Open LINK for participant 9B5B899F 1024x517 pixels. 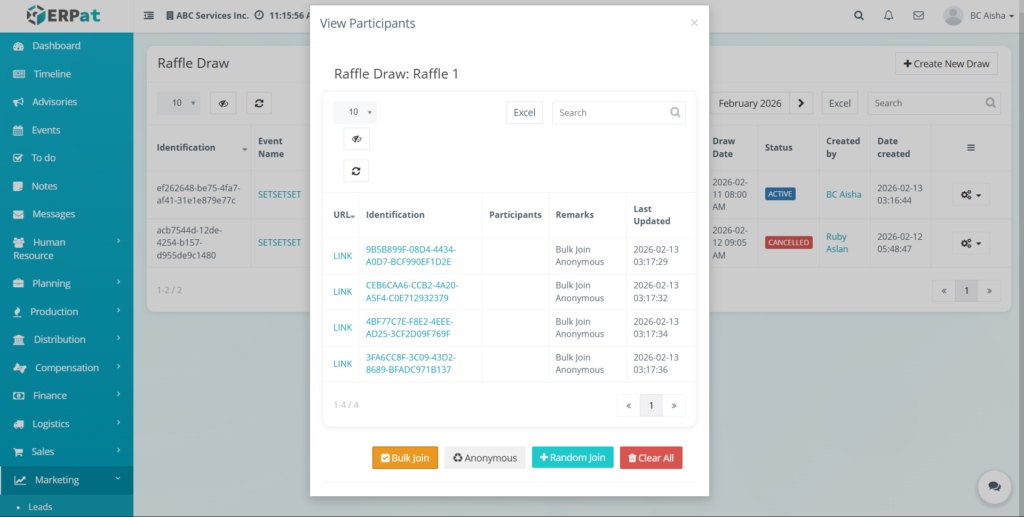(343, 256)
